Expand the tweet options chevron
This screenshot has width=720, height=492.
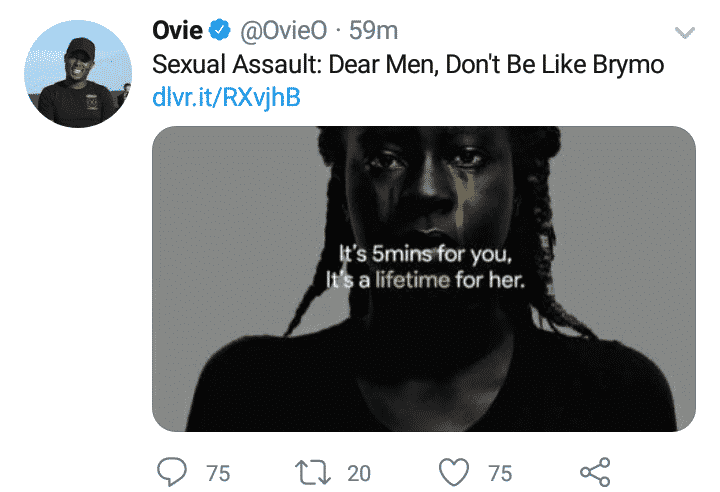[685, 33]
